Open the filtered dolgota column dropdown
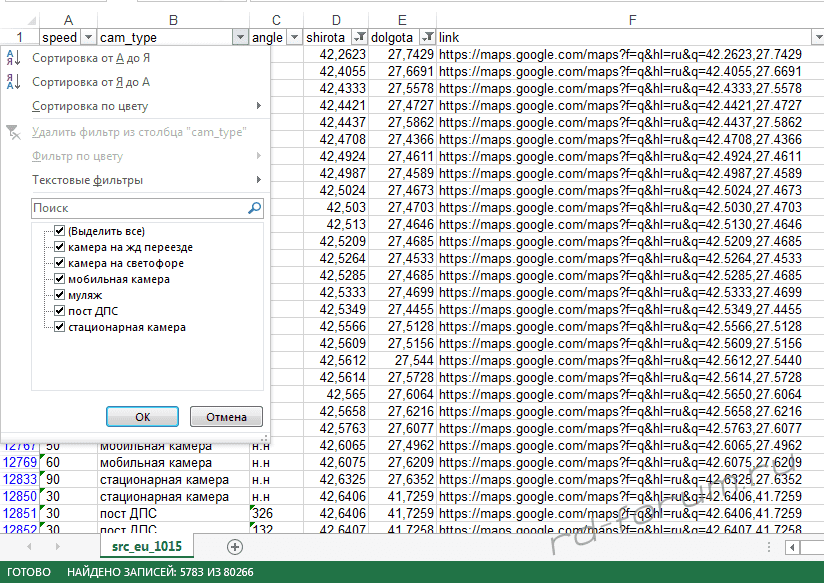The image size is (824, 583). (x=428, y=37)
